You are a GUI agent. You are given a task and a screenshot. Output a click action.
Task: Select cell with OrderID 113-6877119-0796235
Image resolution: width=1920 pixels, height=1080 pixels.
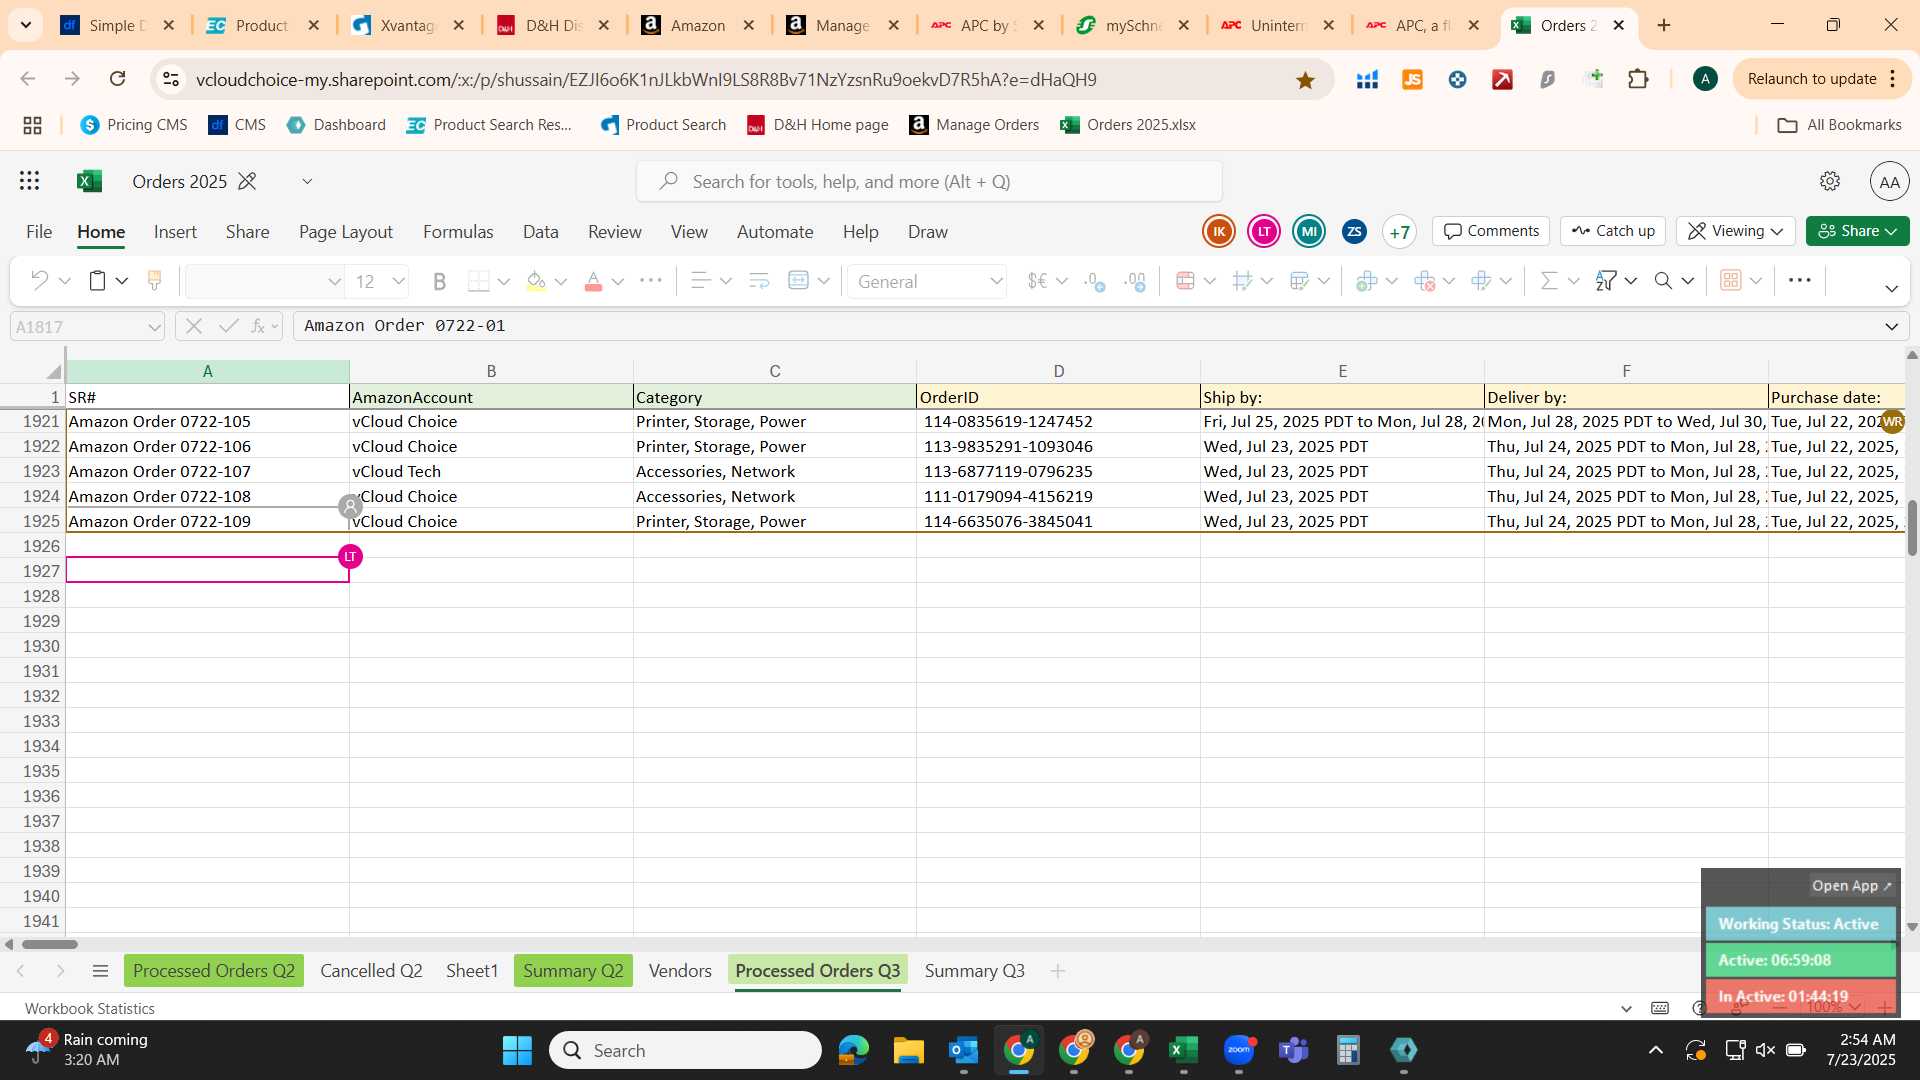1058,471
